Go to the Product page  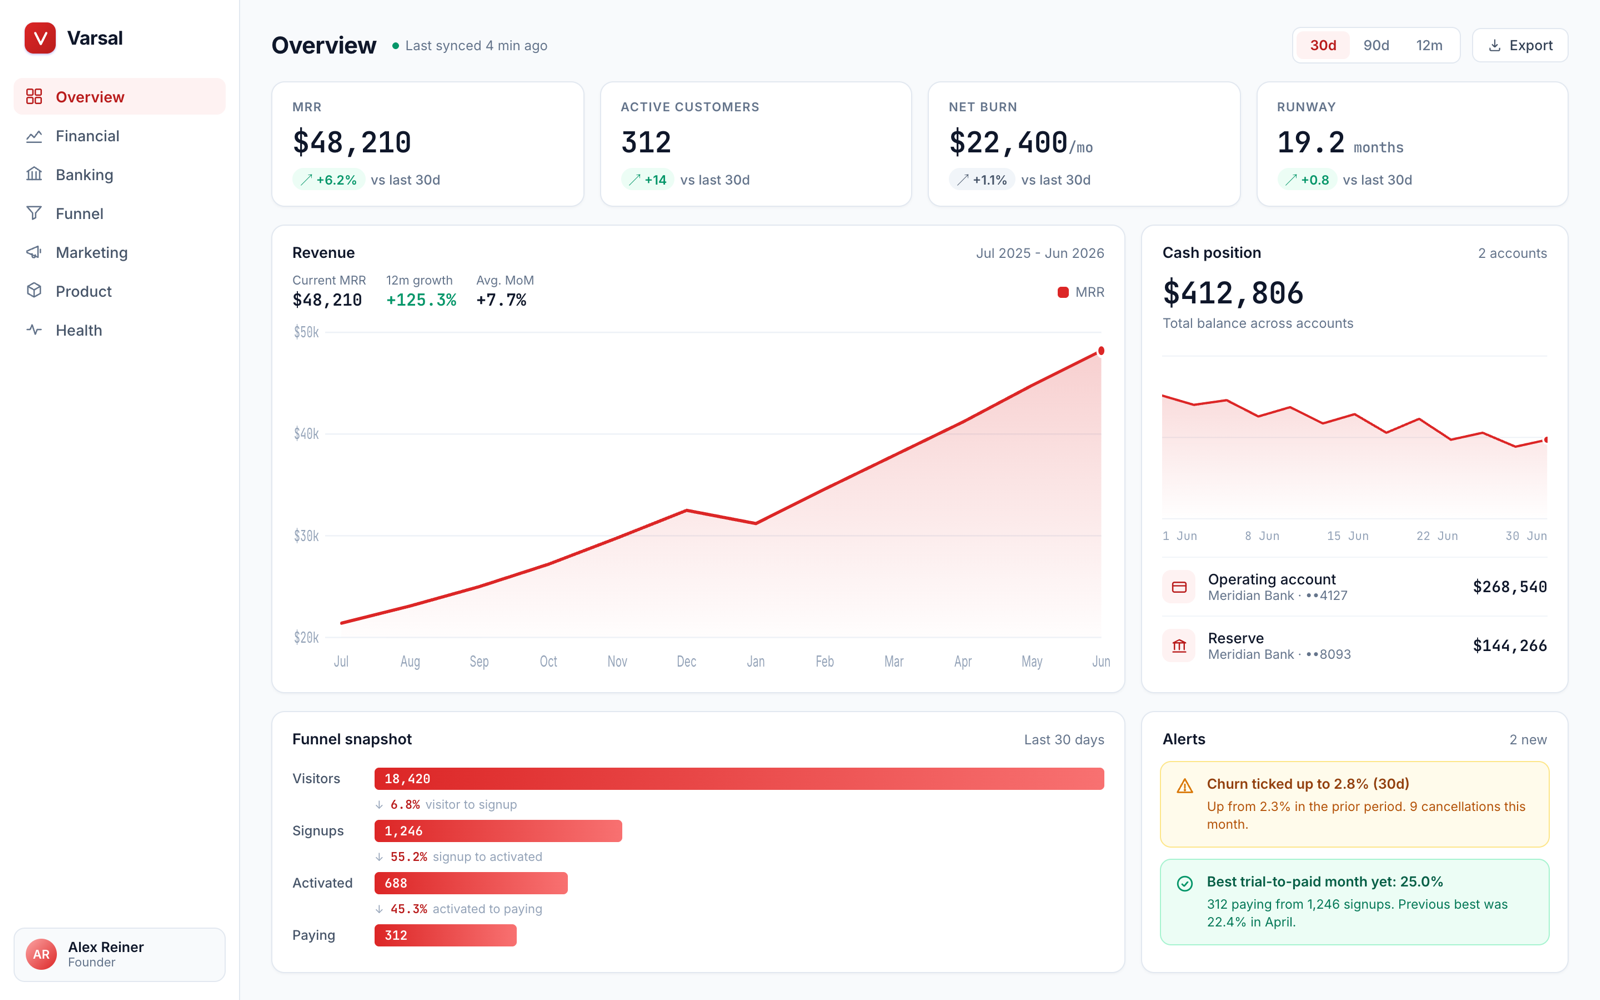(x=120, y=291)
